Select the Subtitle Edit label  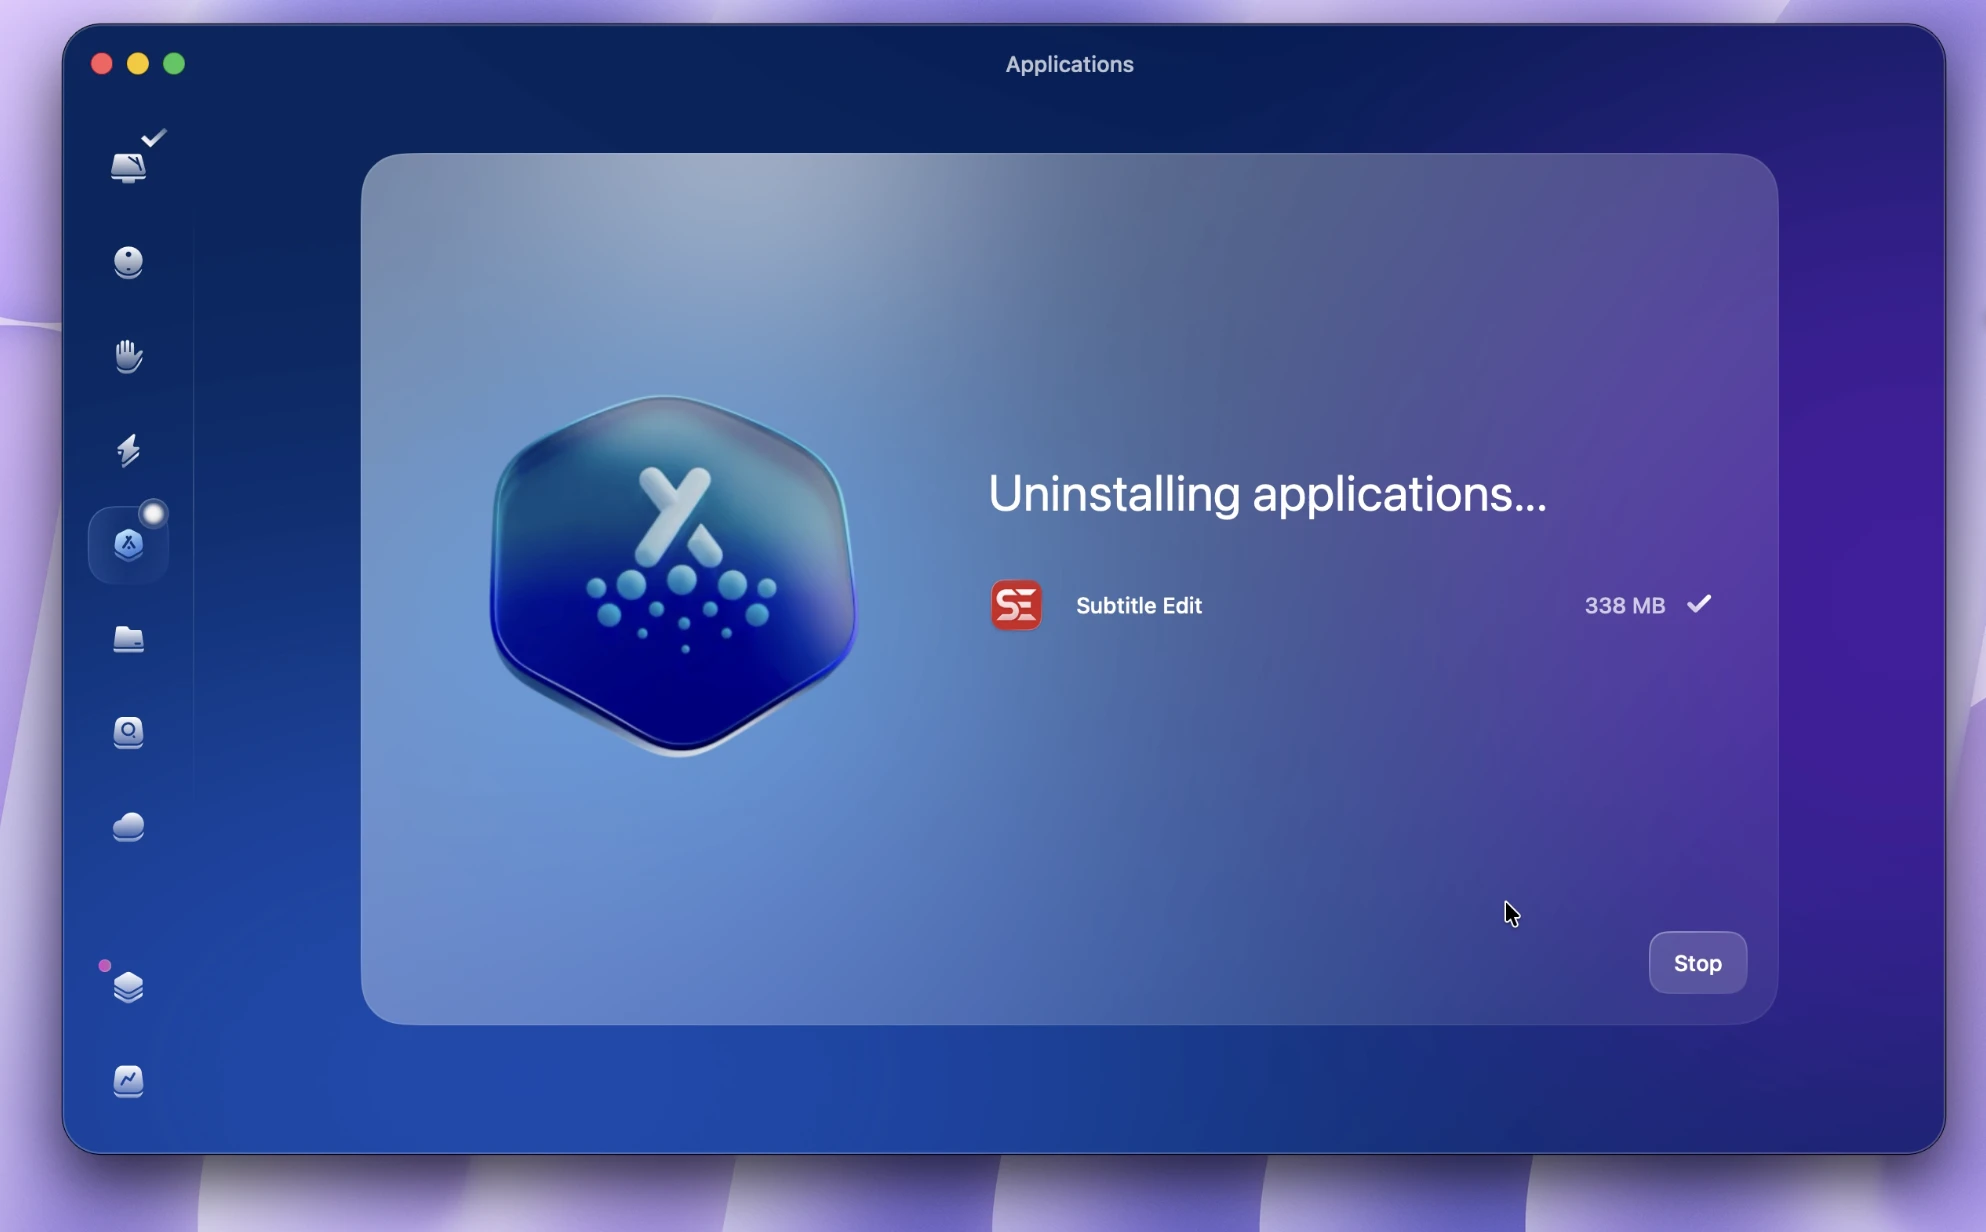click(1139, 605)
